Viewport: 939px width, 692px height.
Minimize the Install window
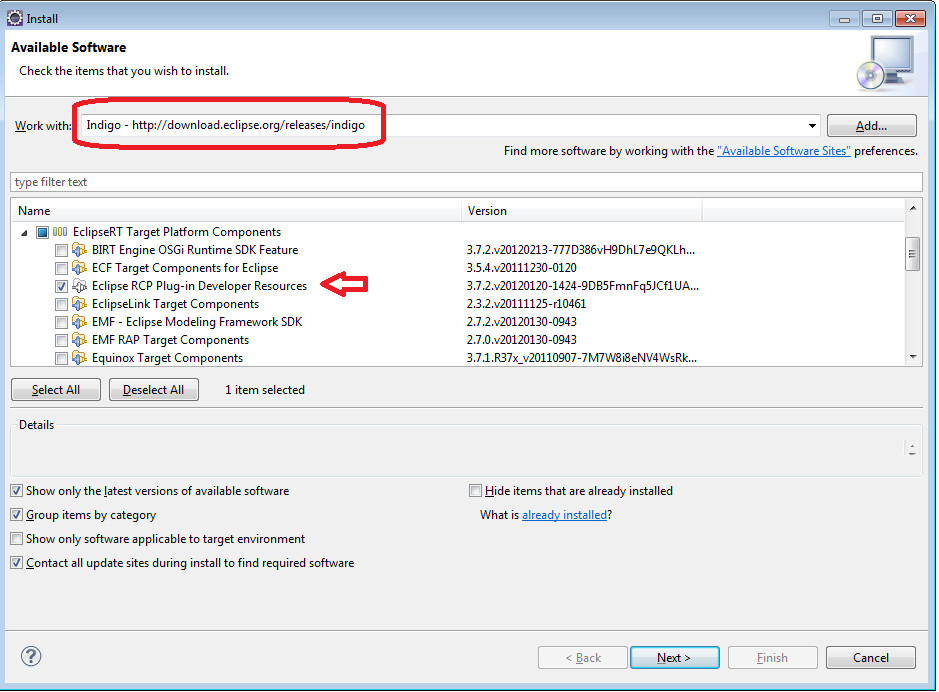point(844,19)
